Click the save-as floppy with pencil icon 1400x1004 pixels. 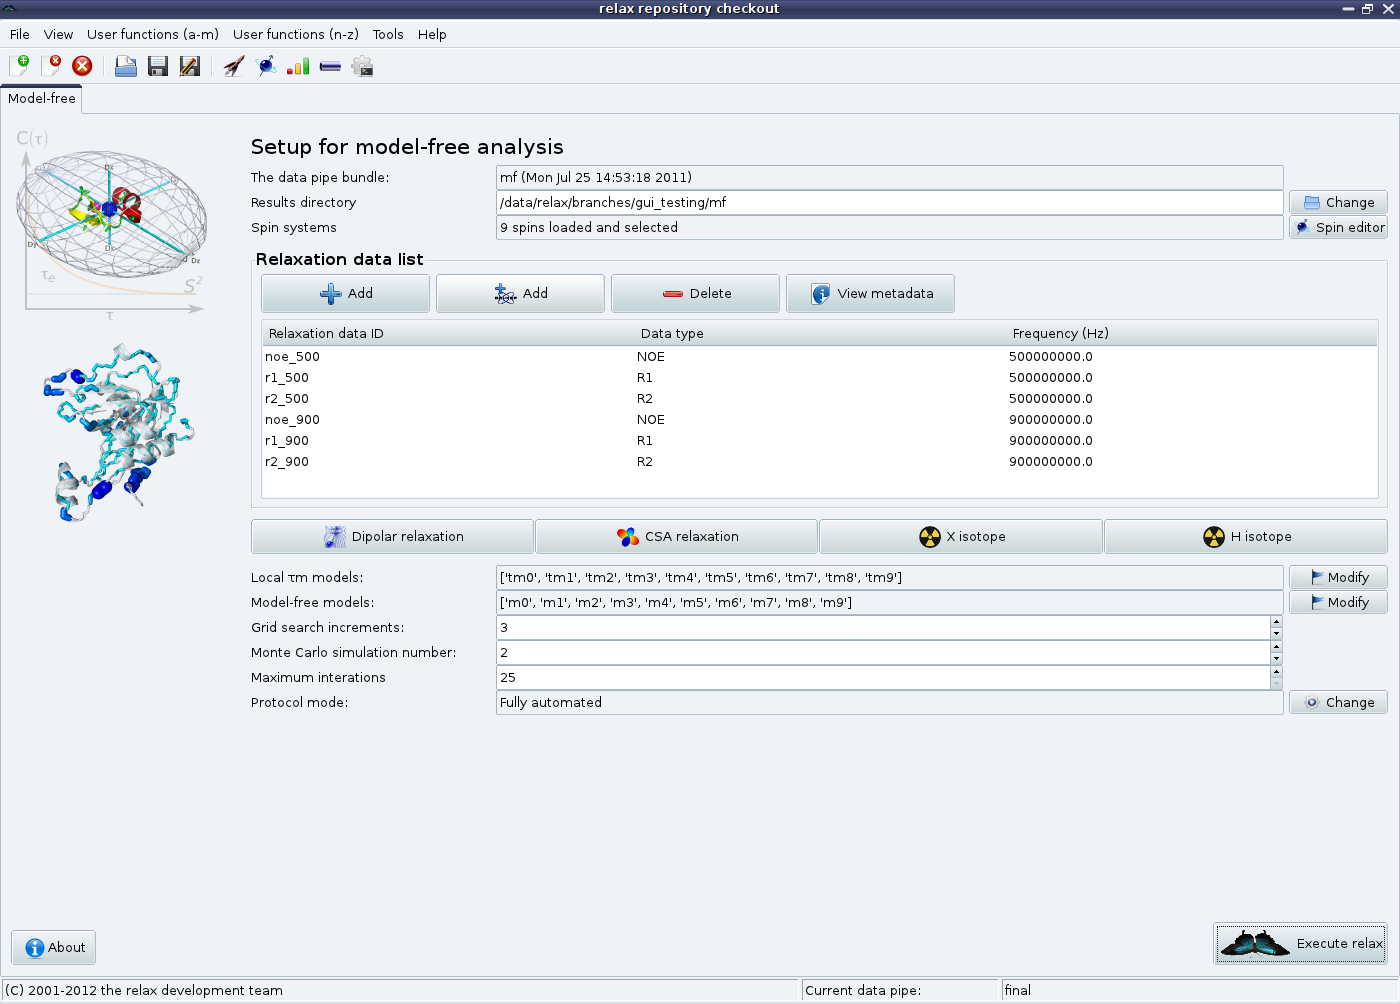[x=189, y=66]
